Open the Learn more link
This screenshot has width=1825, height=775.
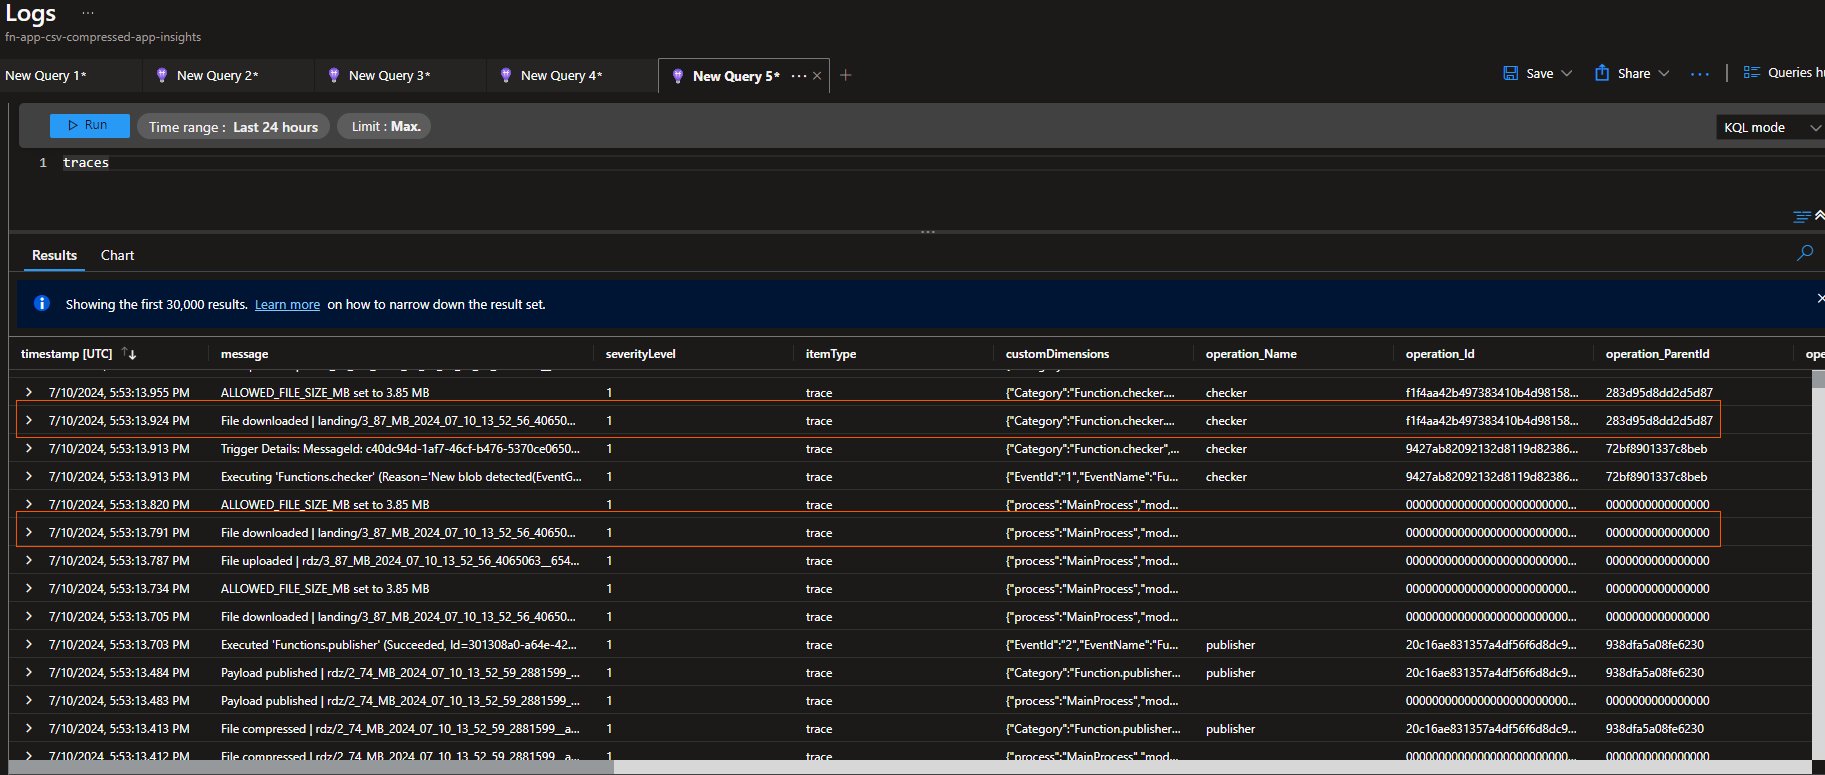point(287,305)
